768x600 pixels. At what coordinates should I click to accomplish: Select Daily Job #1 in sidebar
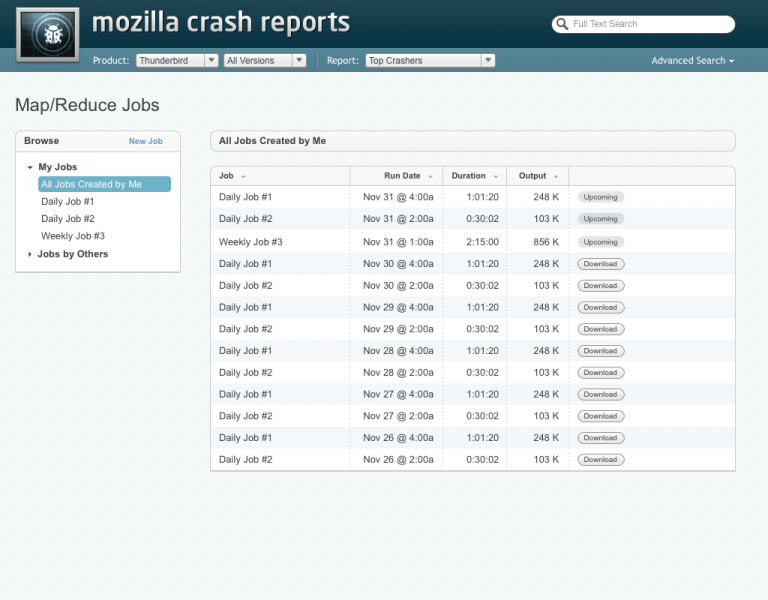(x=68, y=201)
